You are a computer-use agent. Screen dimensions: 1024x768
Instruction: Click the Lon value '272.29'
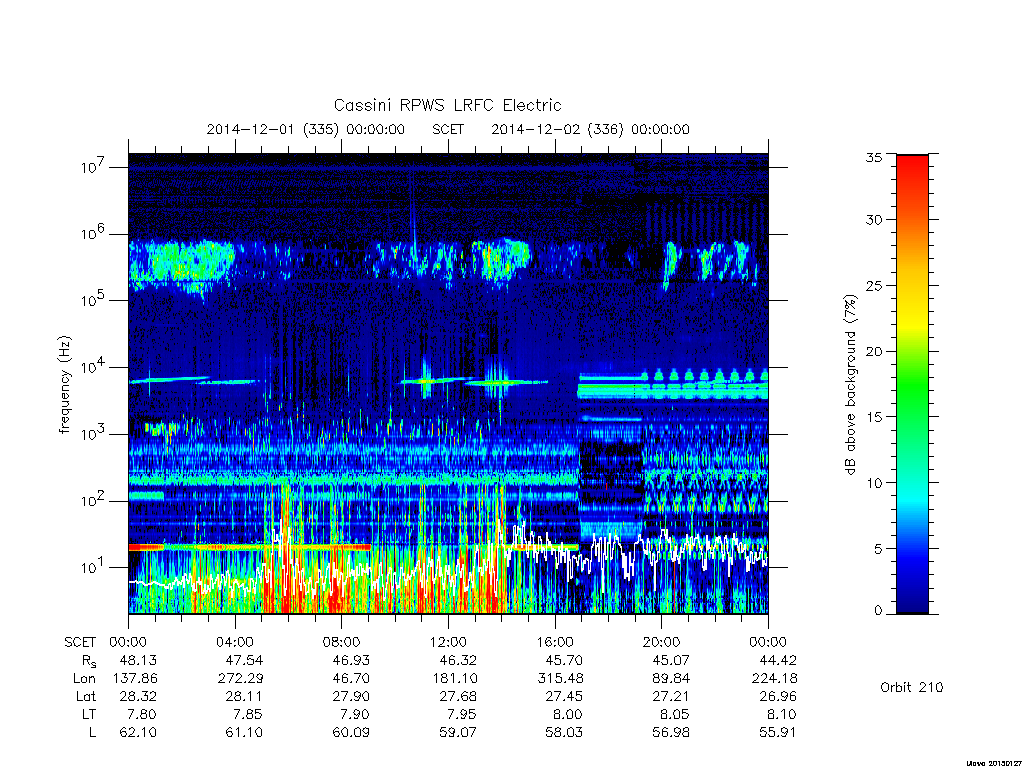(240, 678)
